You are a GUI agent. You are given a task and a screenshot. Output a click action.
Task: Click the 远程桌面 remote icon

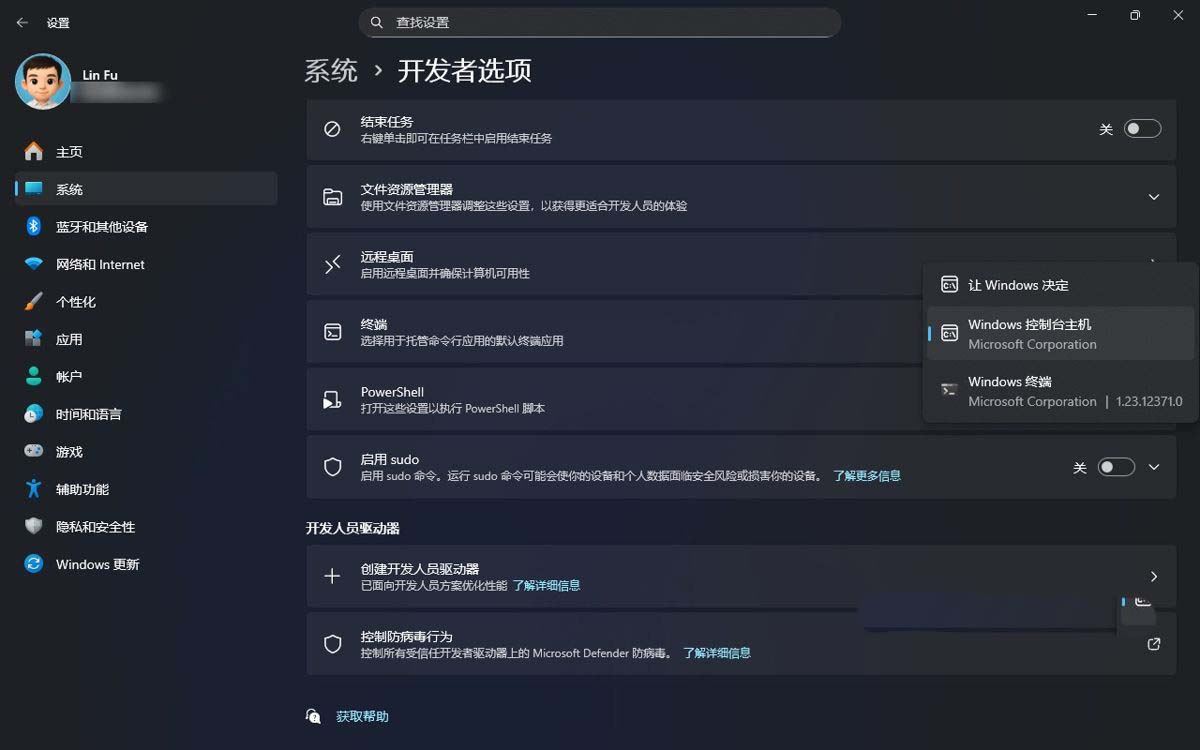[333, 264]
